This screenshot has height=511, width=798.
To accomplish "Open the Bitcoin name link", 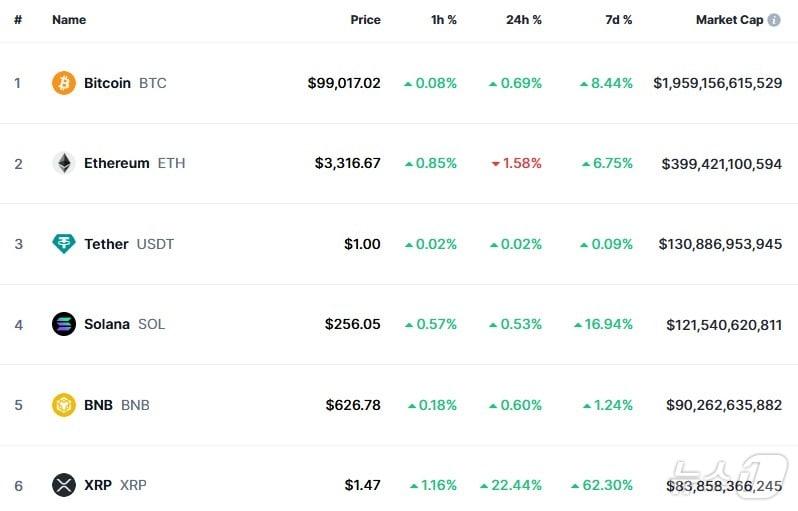I will coord(107,83).
